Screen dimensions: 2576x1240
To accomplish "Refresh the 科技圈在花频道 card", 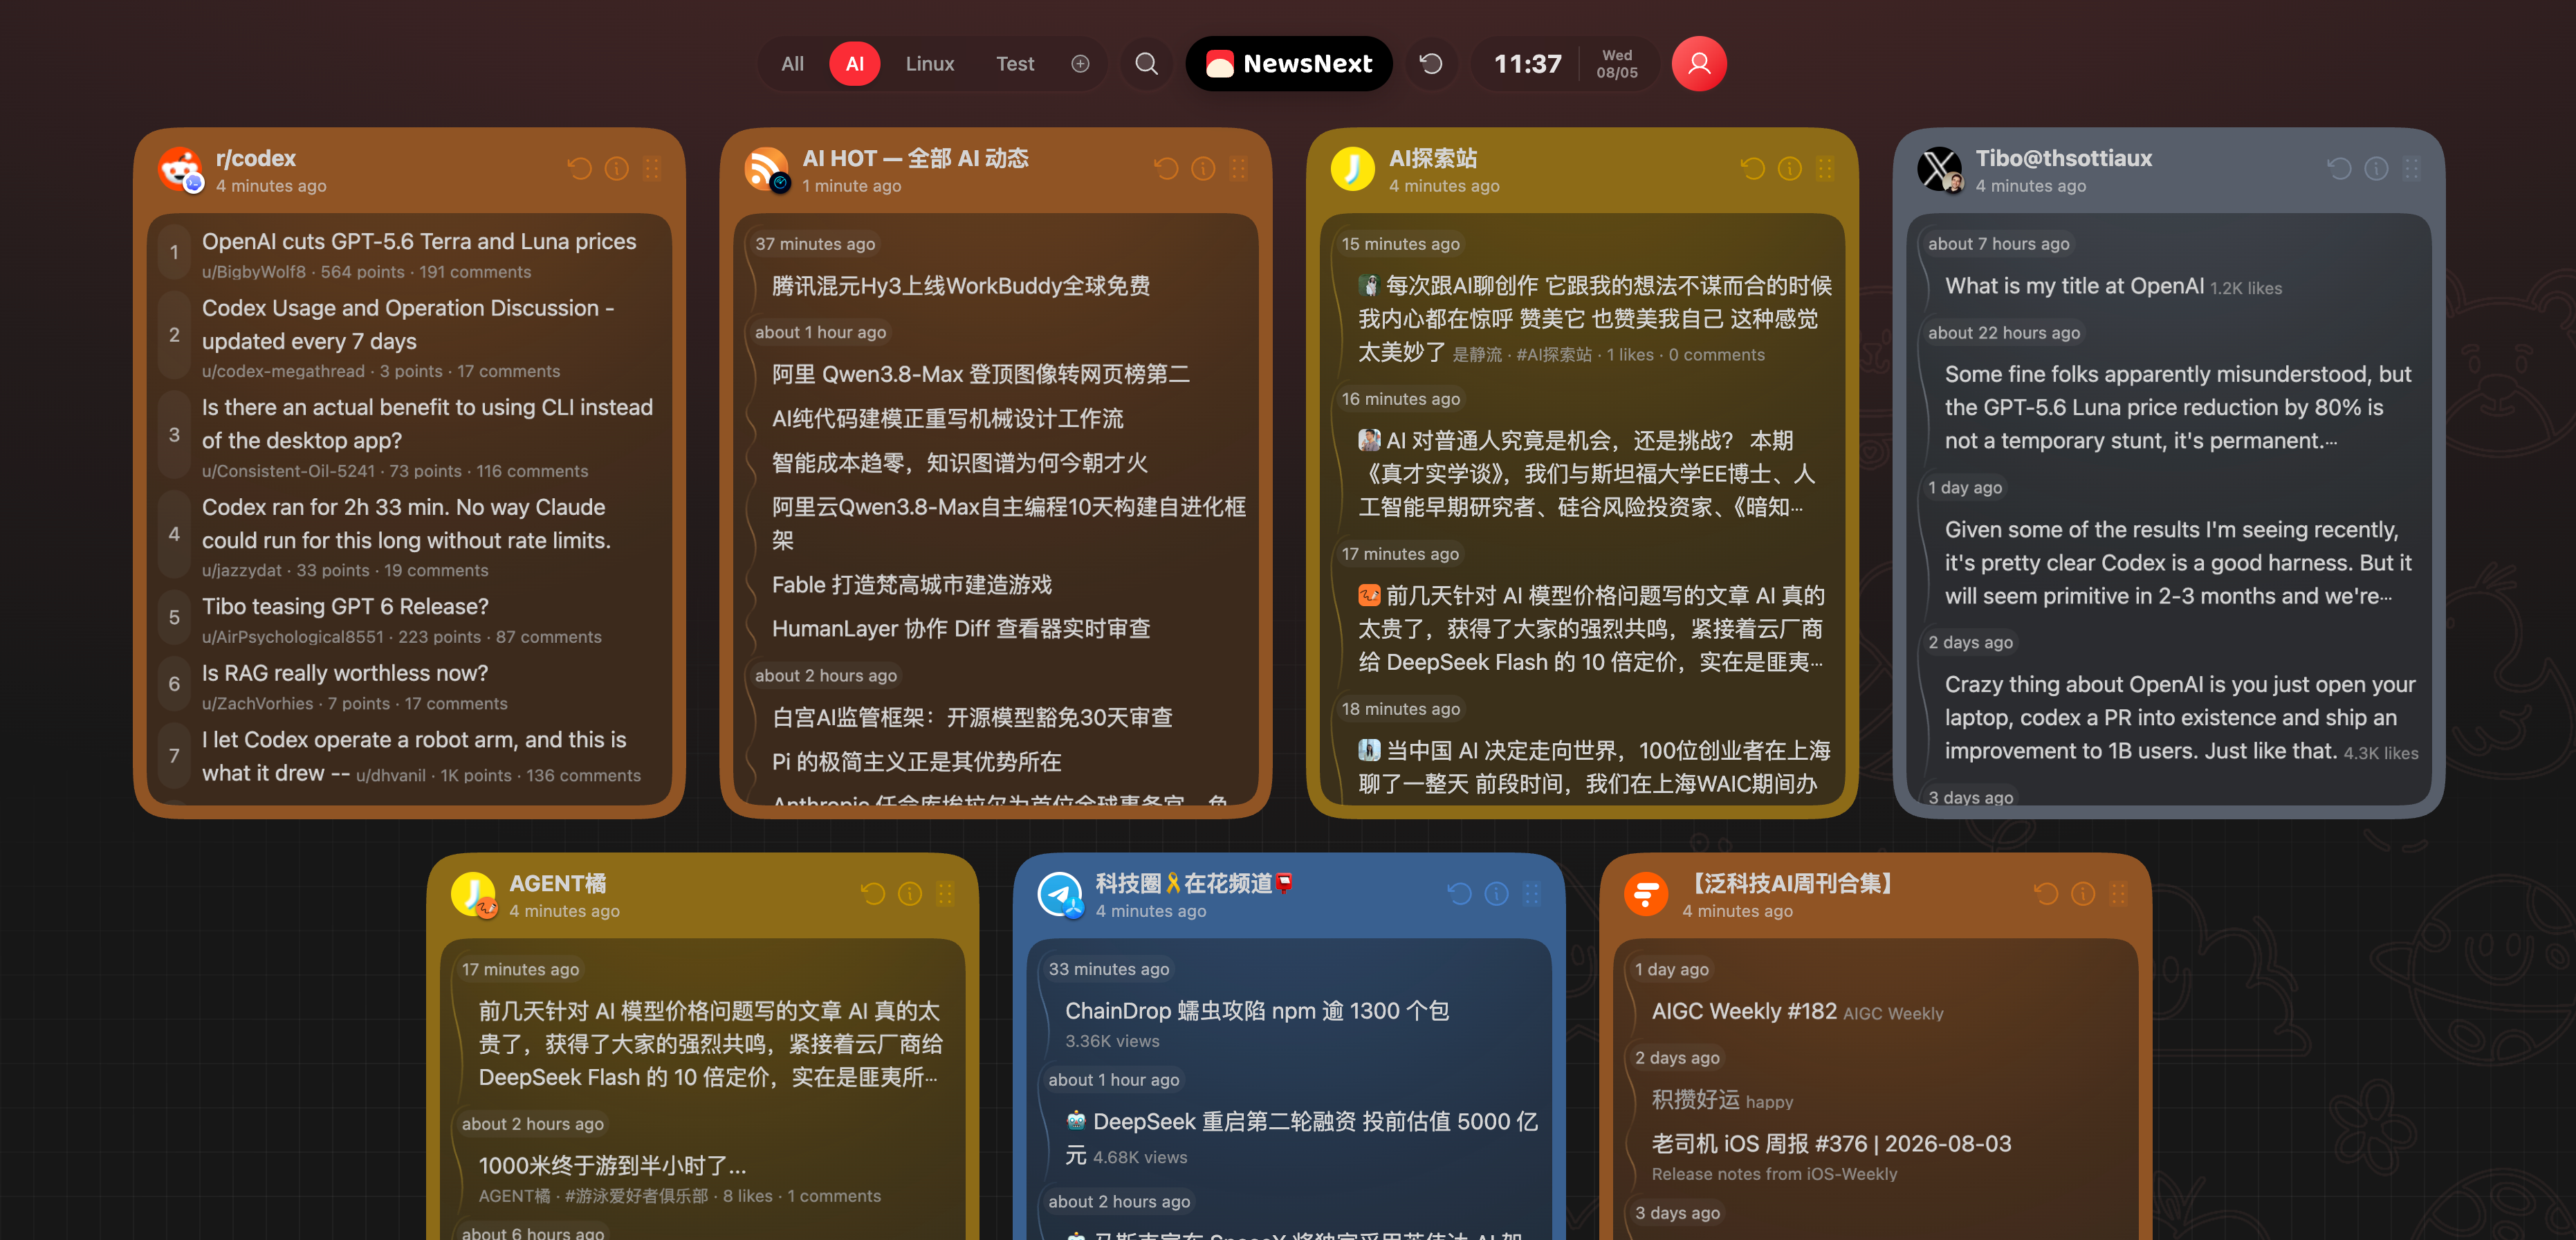I will (1460, 894).
